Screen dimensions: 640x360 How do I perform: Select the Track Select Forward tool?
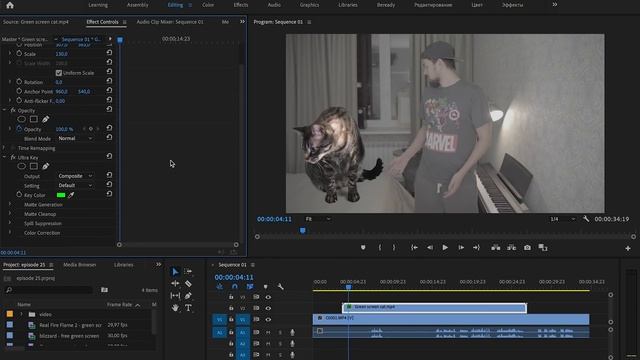188,271
